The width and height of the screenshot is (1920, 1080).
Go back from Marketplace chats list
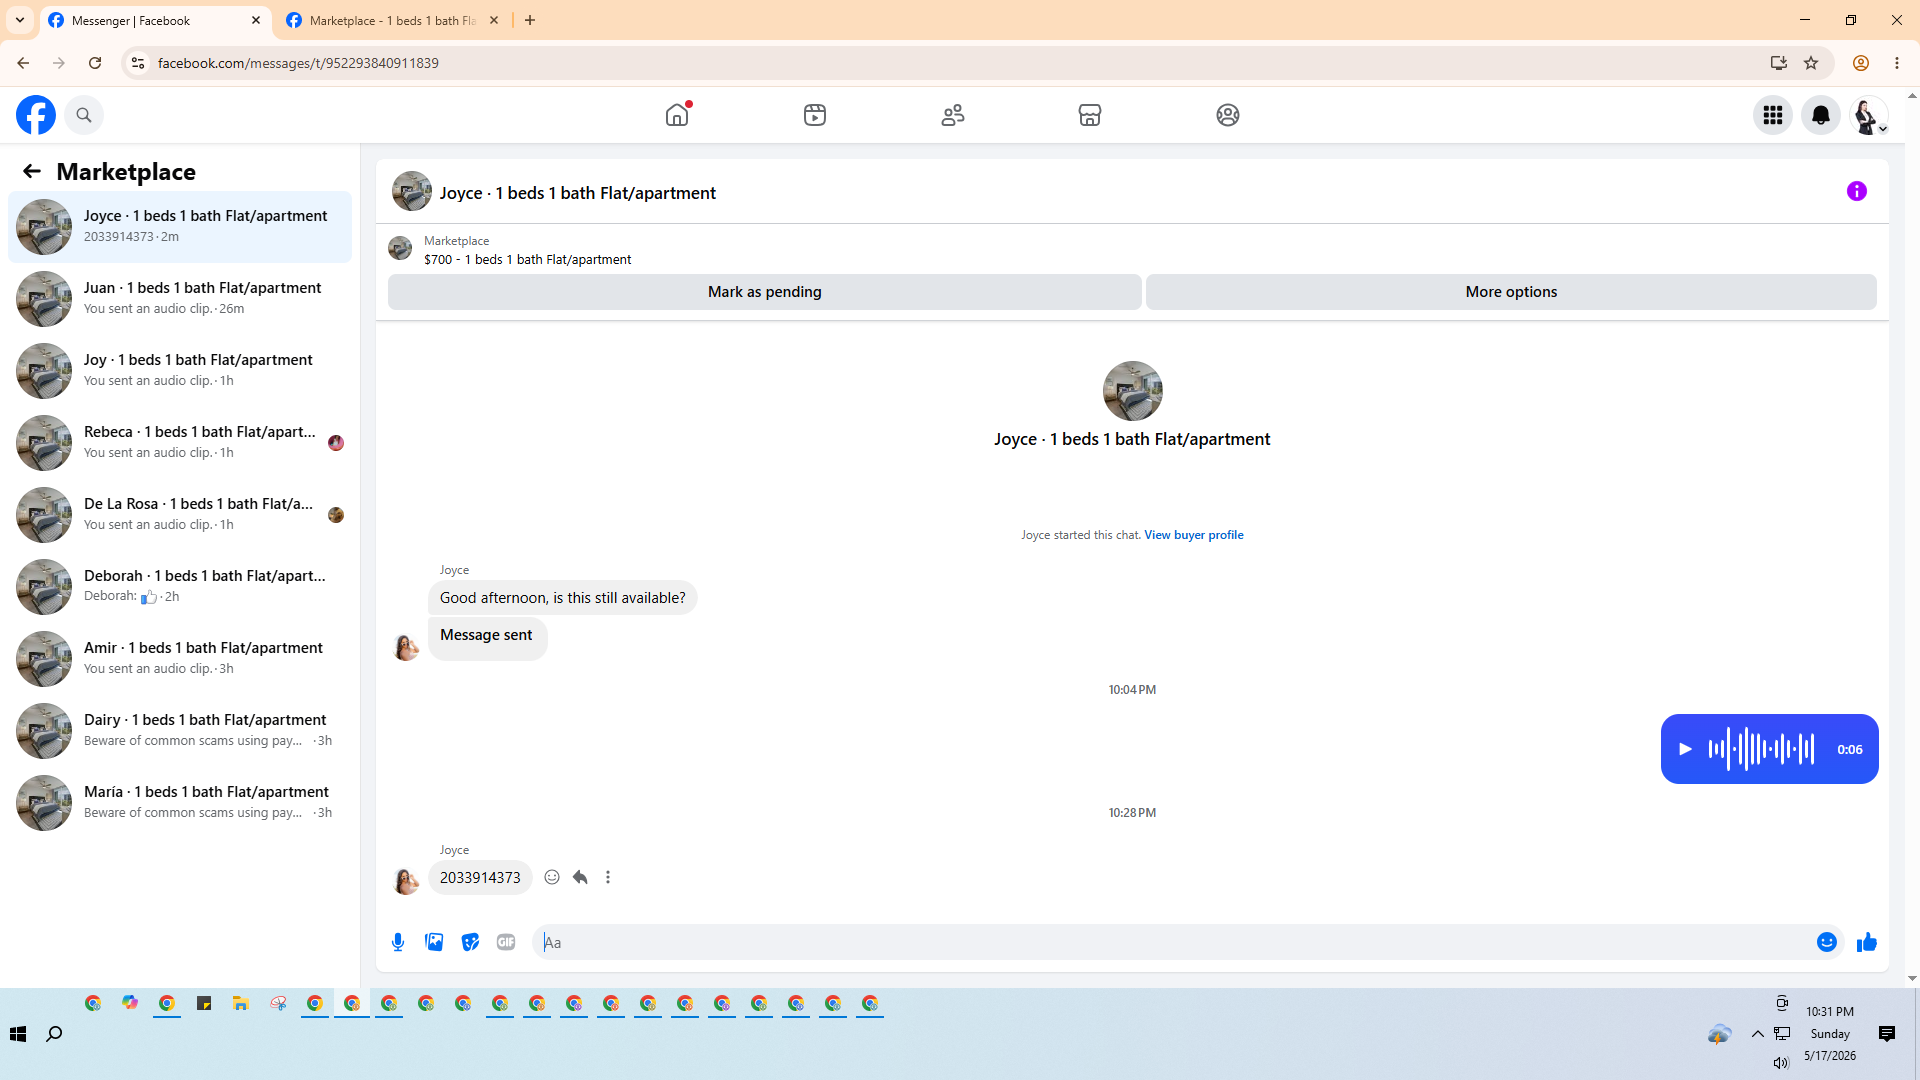[32, 171]
